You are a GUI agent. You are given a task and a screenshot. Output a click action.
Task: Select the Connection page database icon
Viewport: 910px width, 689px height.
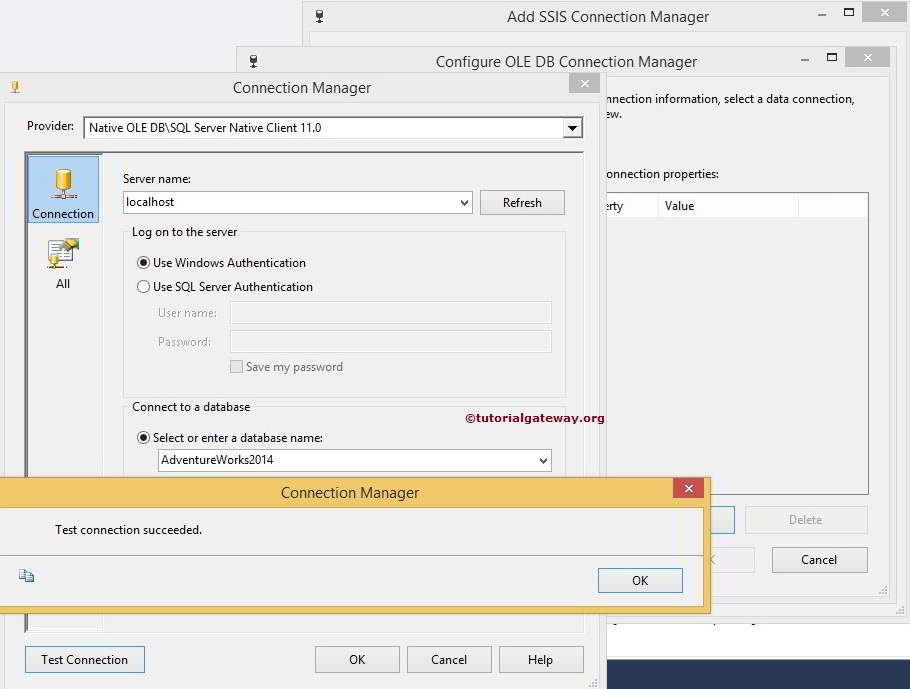(62, 183)
